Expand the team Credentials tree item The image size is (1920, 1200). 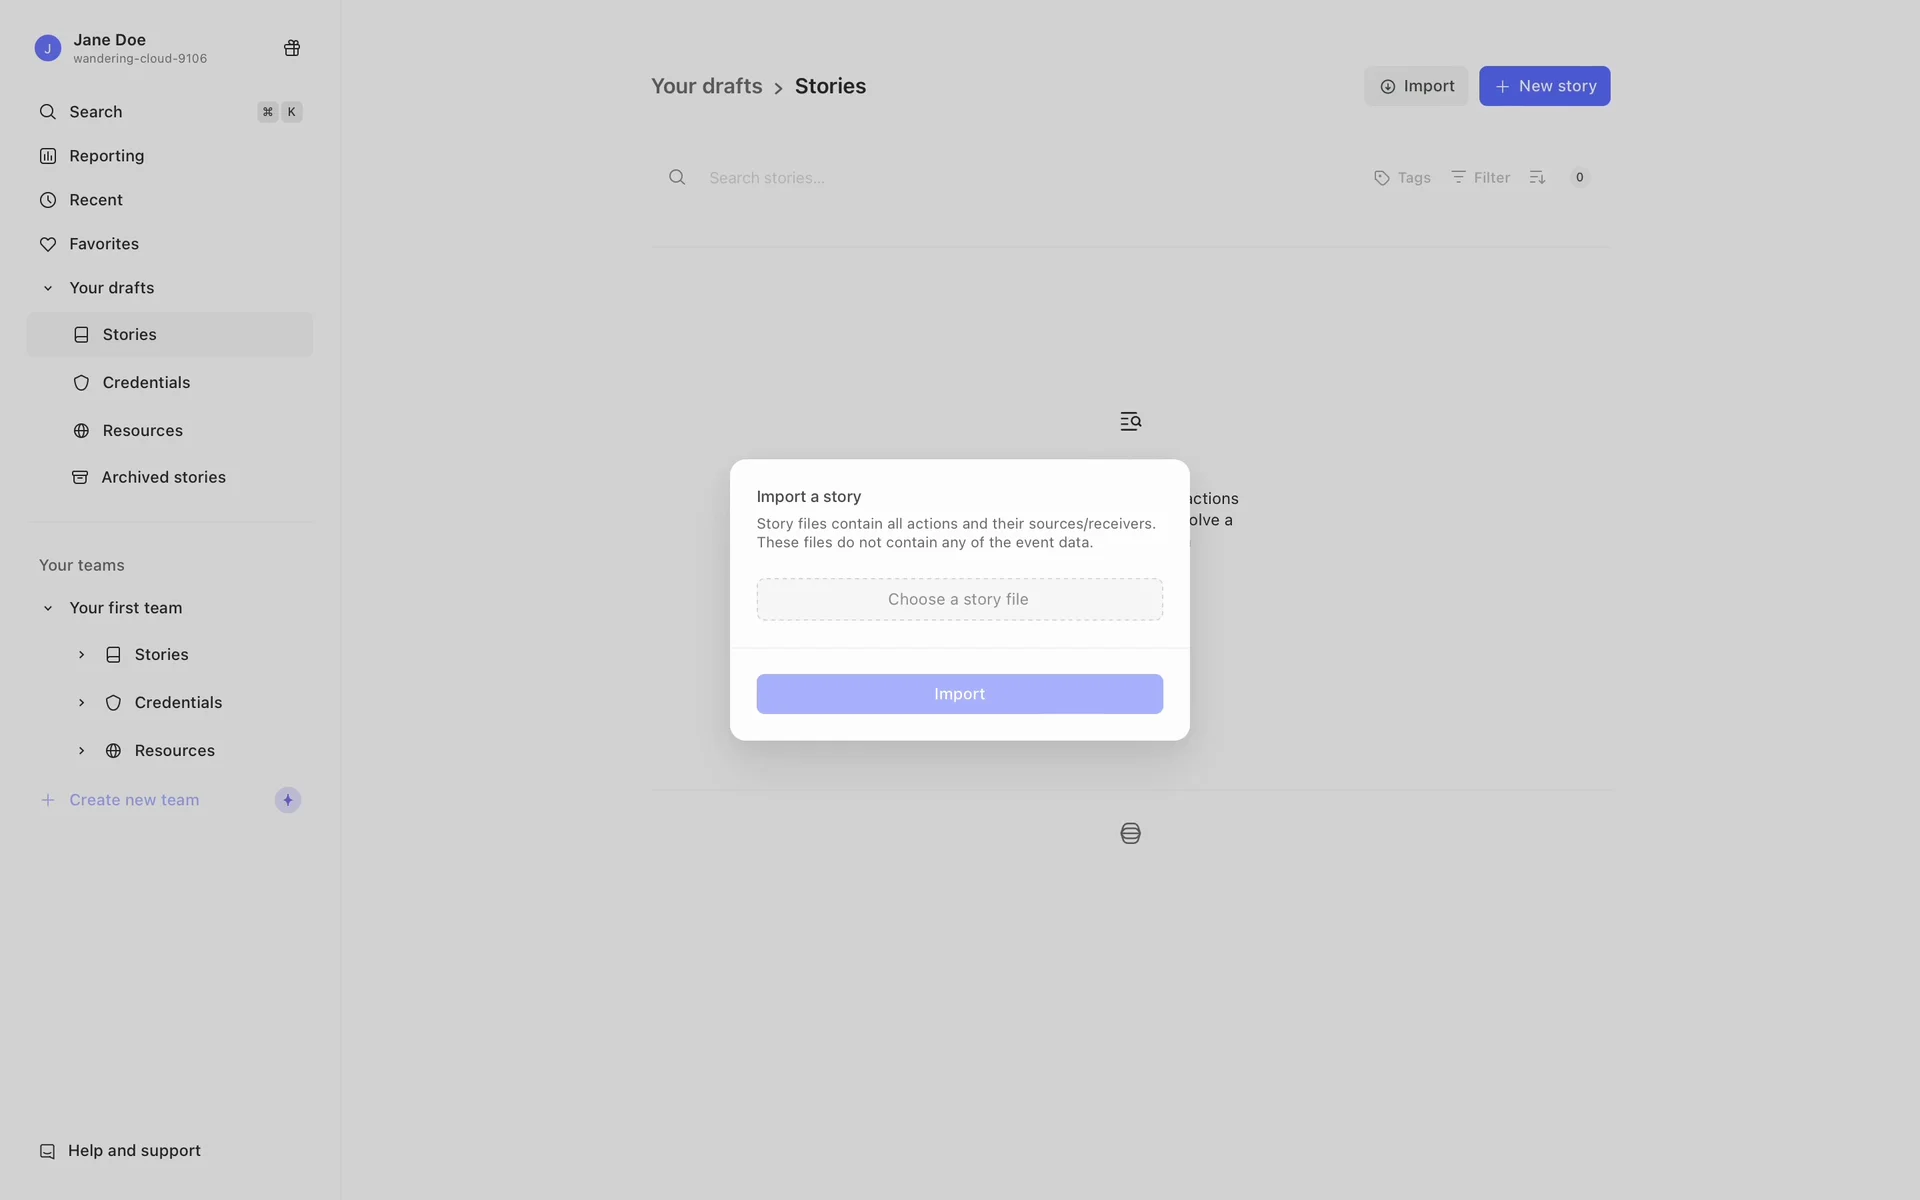click(81, 703)
